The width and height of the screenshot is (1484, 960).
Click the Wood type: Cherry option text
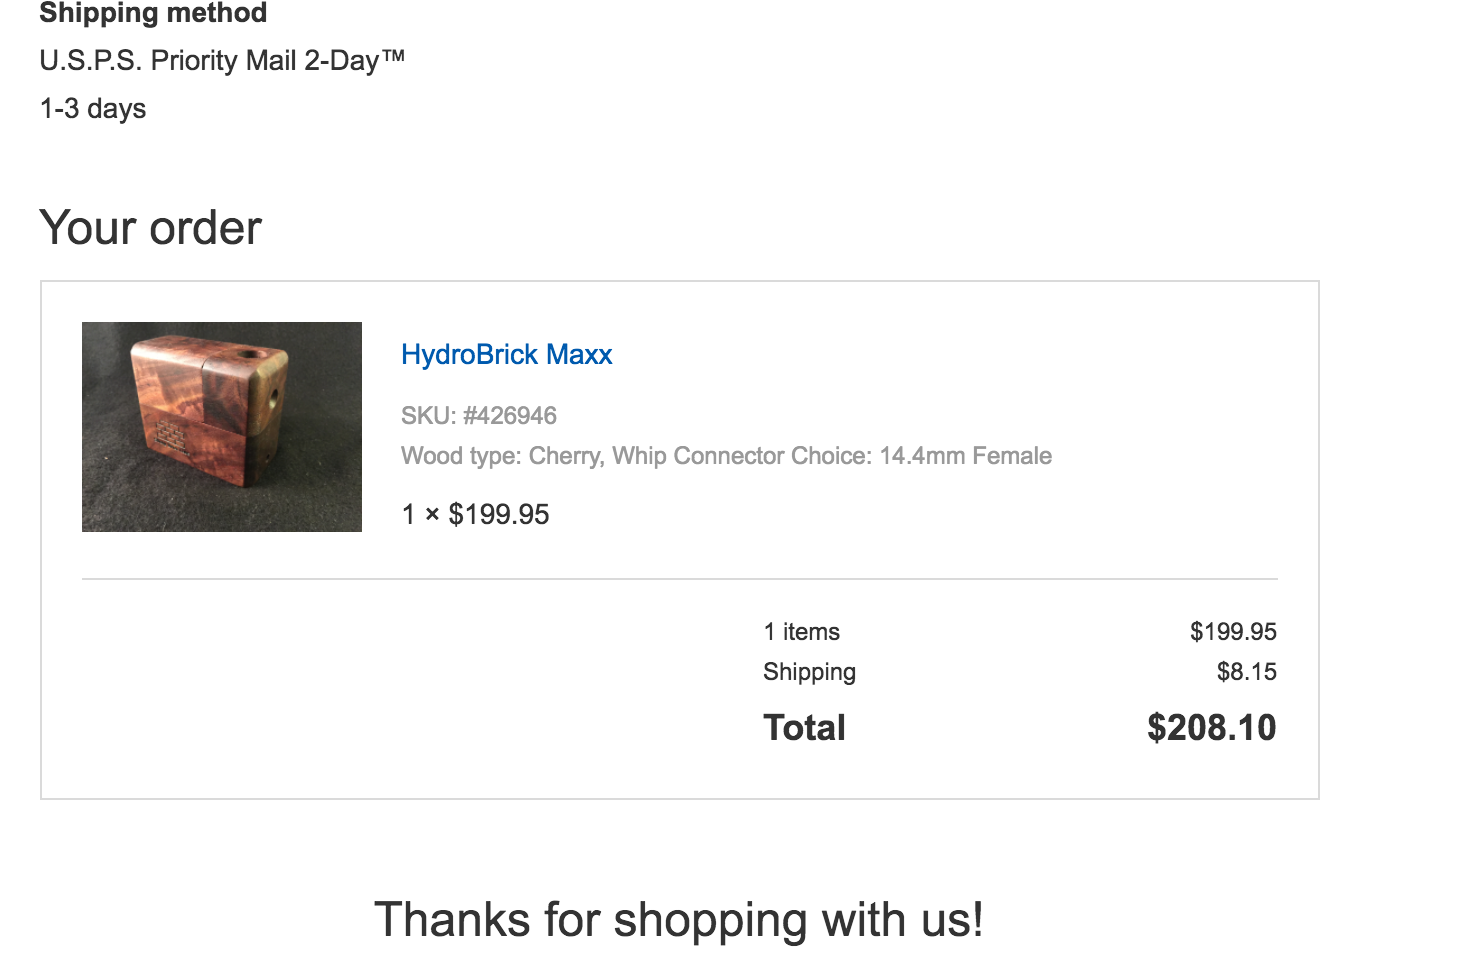click(x=502, y=456)
